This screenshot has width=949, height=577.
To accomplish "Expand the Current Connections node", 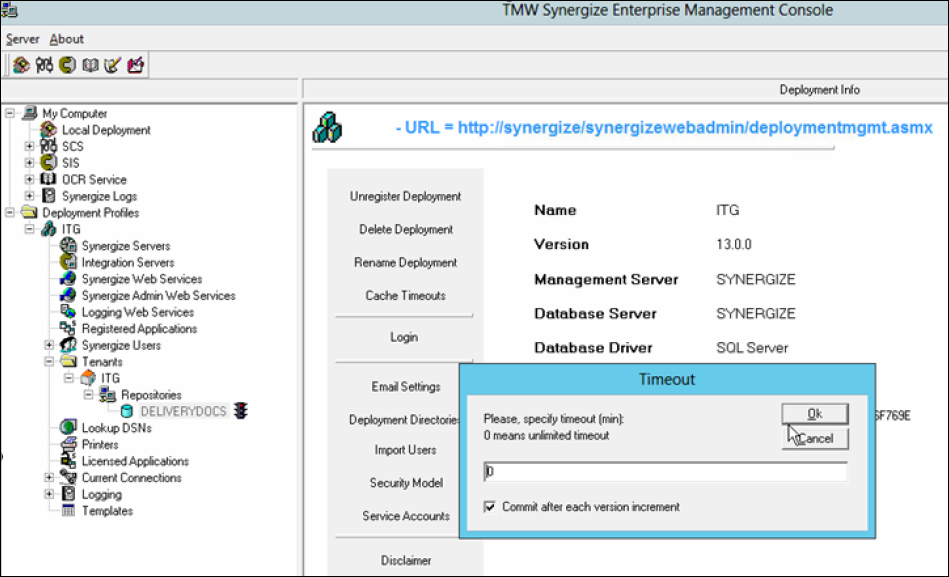I will [x=49, y=477].
